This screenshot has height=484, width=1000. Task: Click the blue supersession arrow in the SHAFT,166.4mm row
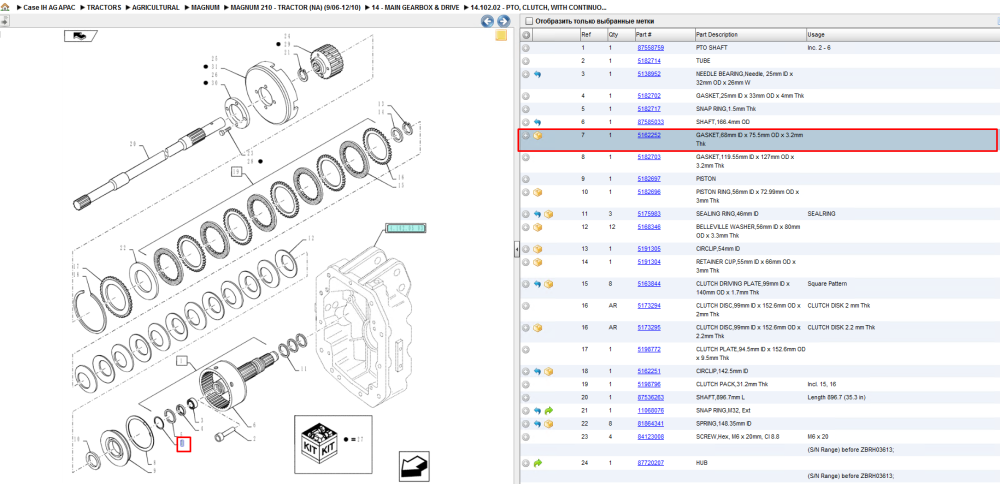pyautogui.click(x=537, y=122)
